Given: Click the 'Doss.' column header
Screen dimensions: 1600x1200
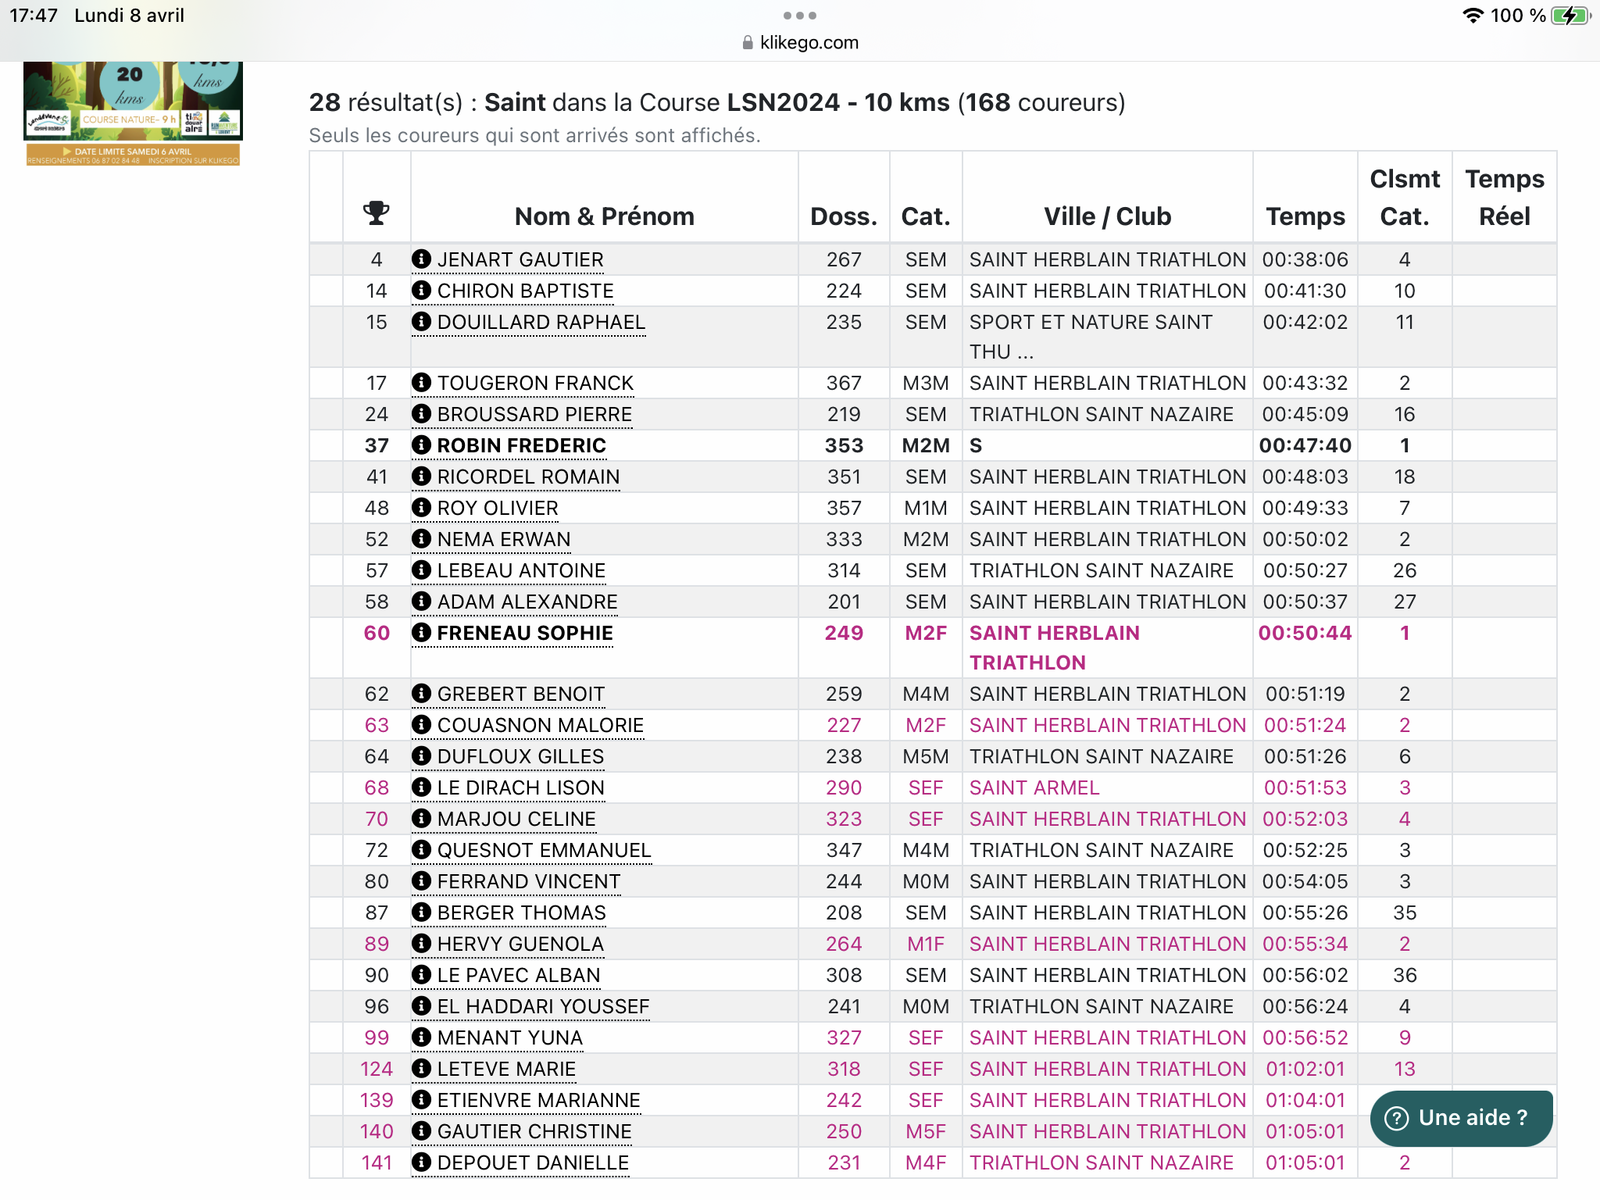Looking at the screenshot, I should [x=843, y=217].
